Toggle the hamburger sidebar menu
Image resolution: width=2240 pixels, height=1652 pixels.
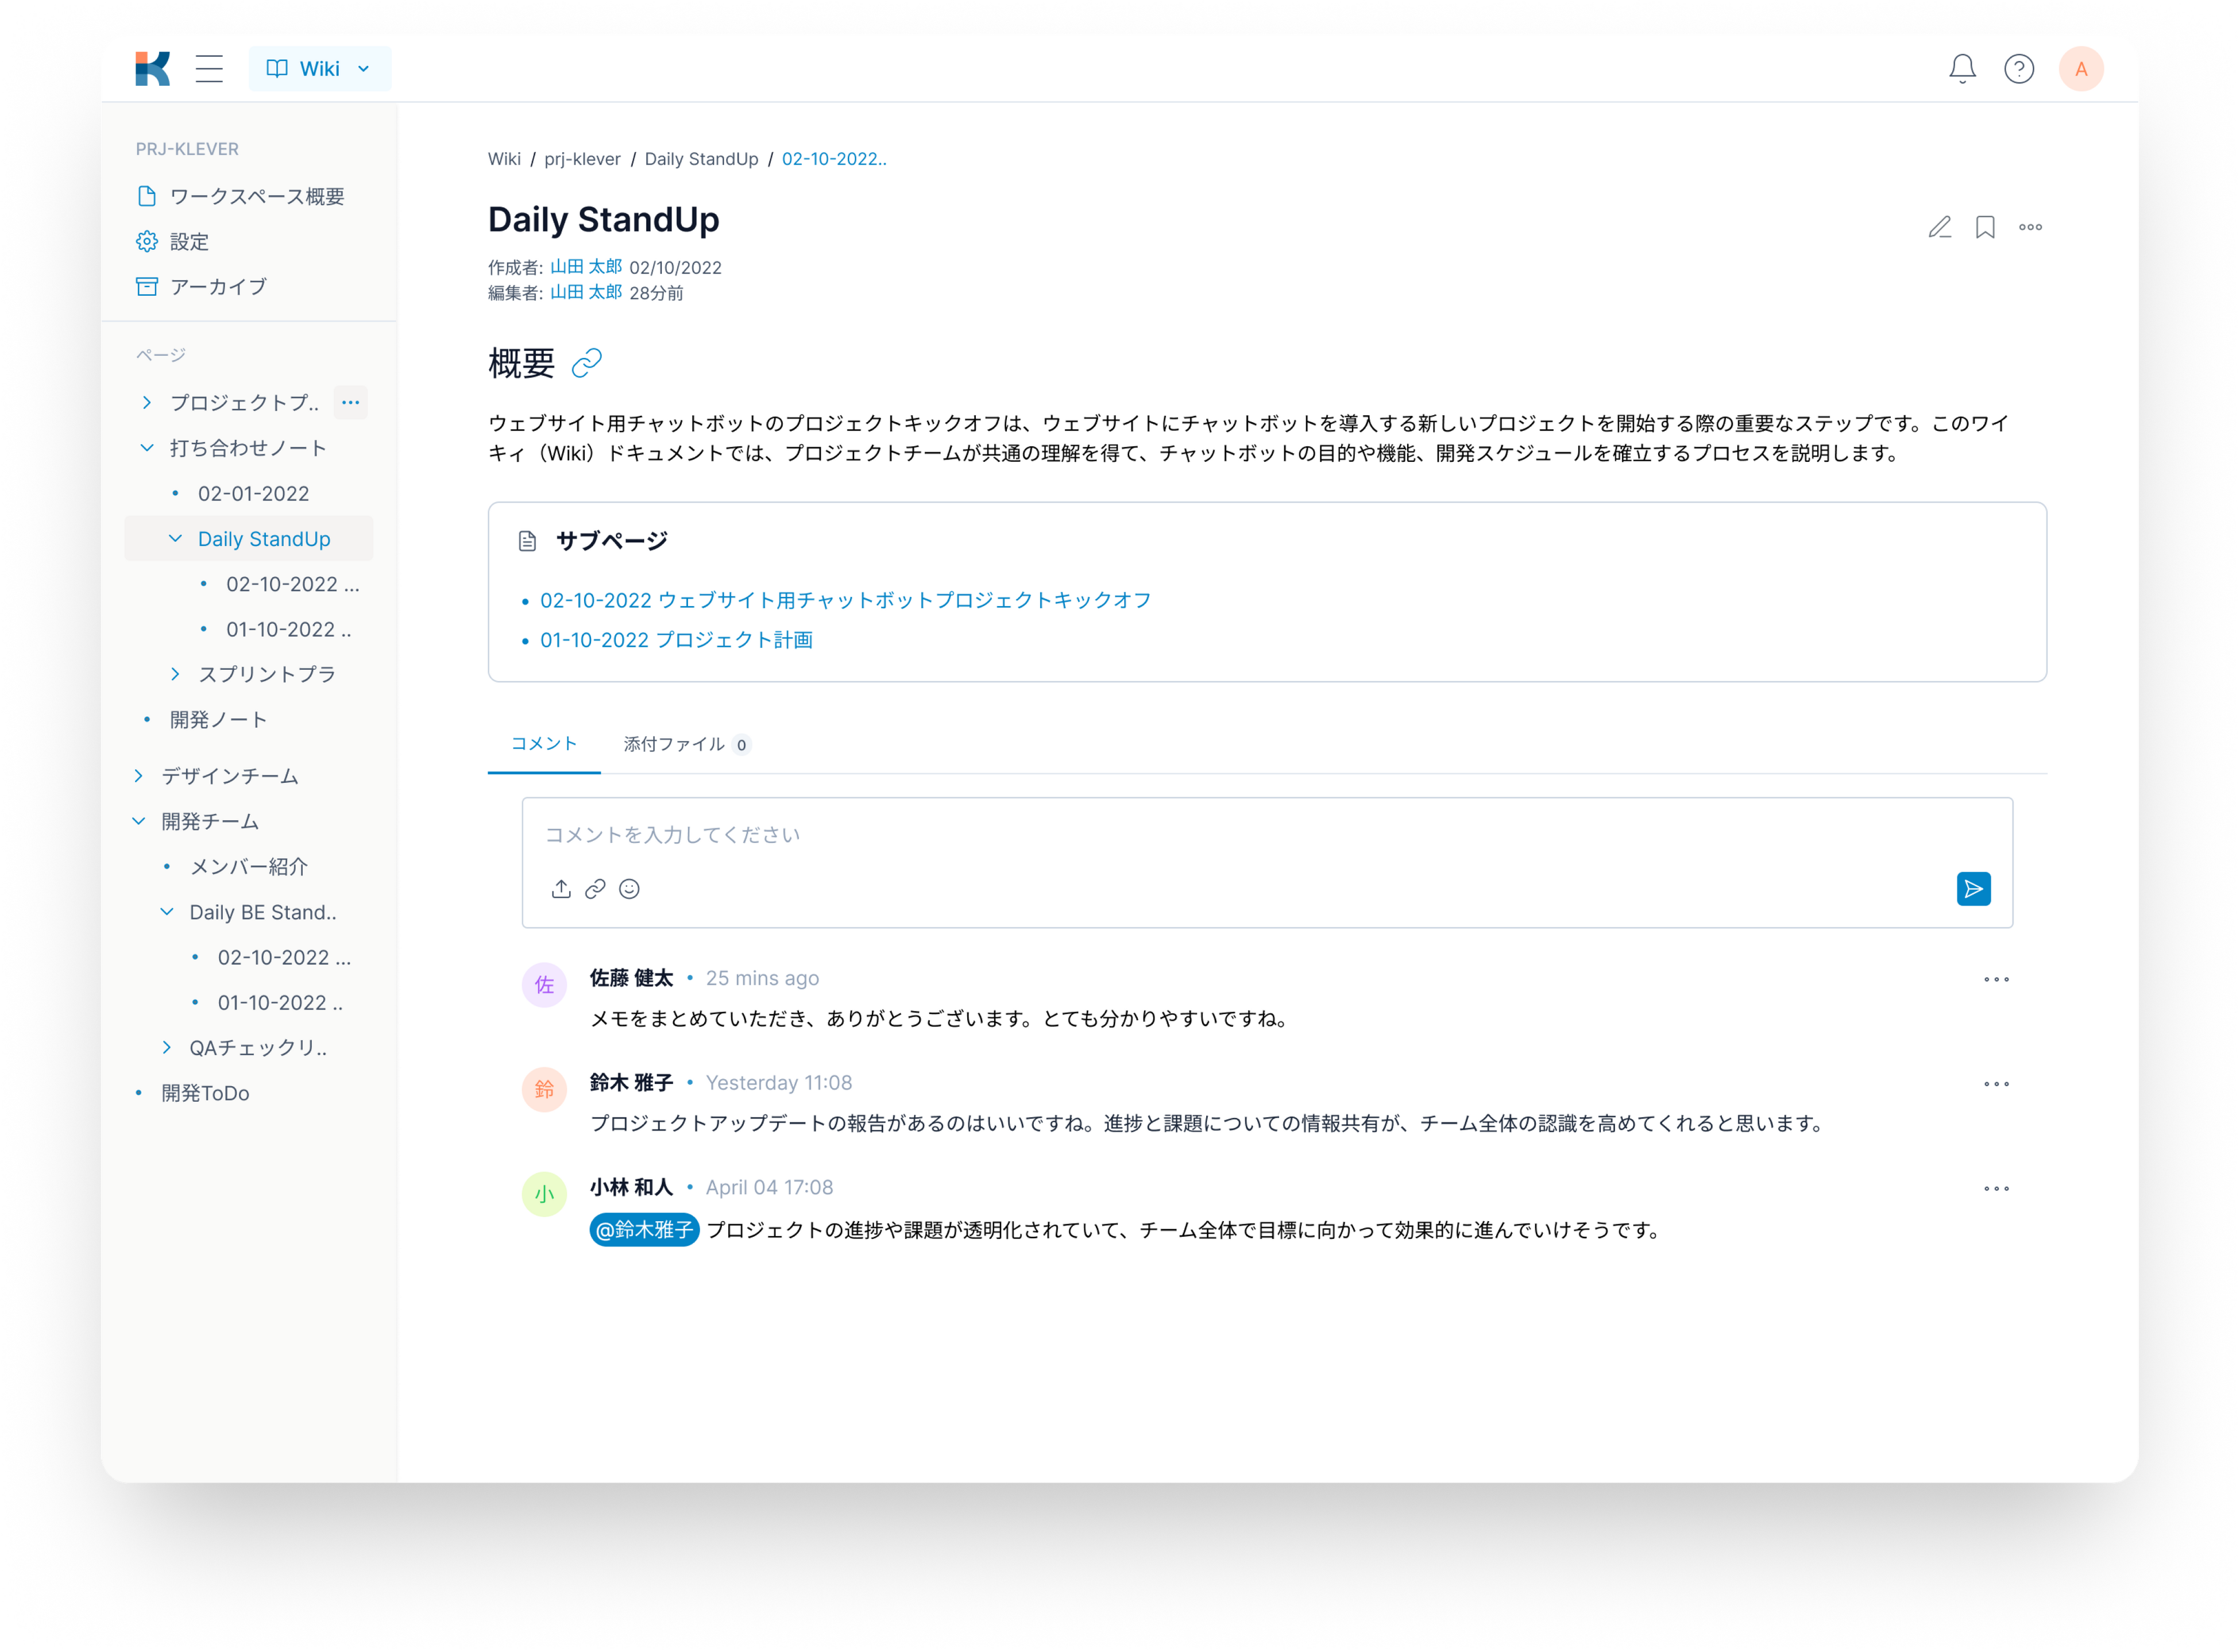tap(209, 69)
